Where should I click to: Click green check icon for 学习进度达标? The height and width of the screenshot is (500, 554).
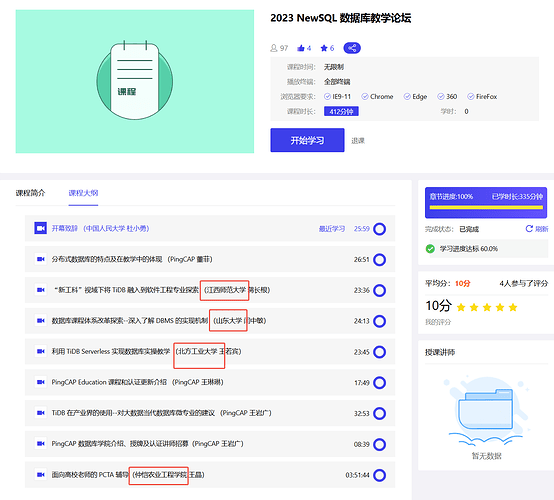(x=430, y=249)
